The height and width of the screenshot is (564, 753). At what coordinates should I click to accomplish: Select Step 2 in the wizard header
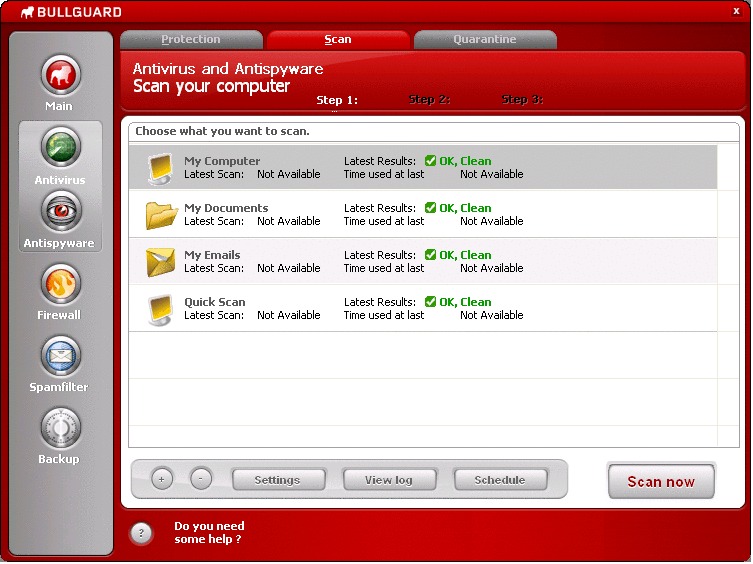pyautogui.click(x=429, y=99)
